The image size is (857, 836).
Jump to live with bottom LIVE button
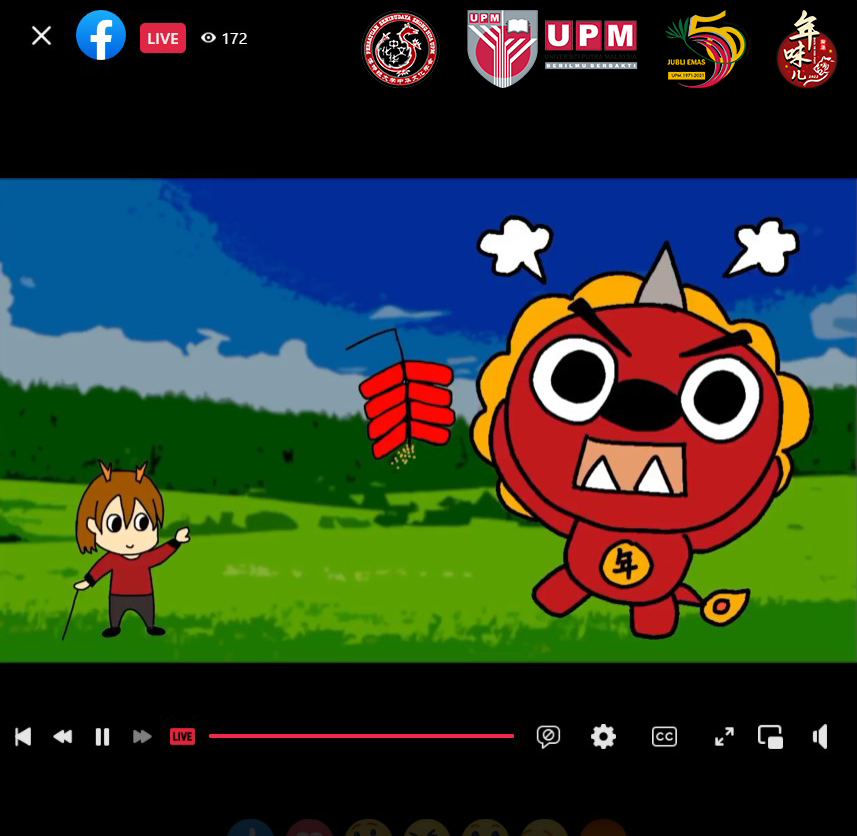[x=182, y=737]
